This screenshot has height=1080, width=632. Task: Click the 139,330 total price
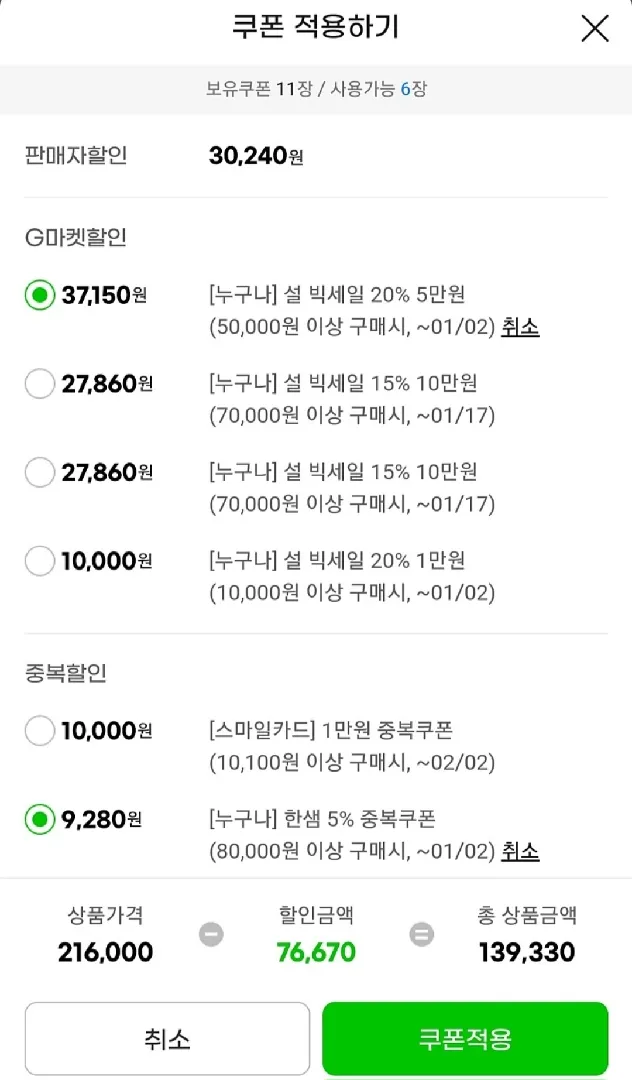pos(527,953)
